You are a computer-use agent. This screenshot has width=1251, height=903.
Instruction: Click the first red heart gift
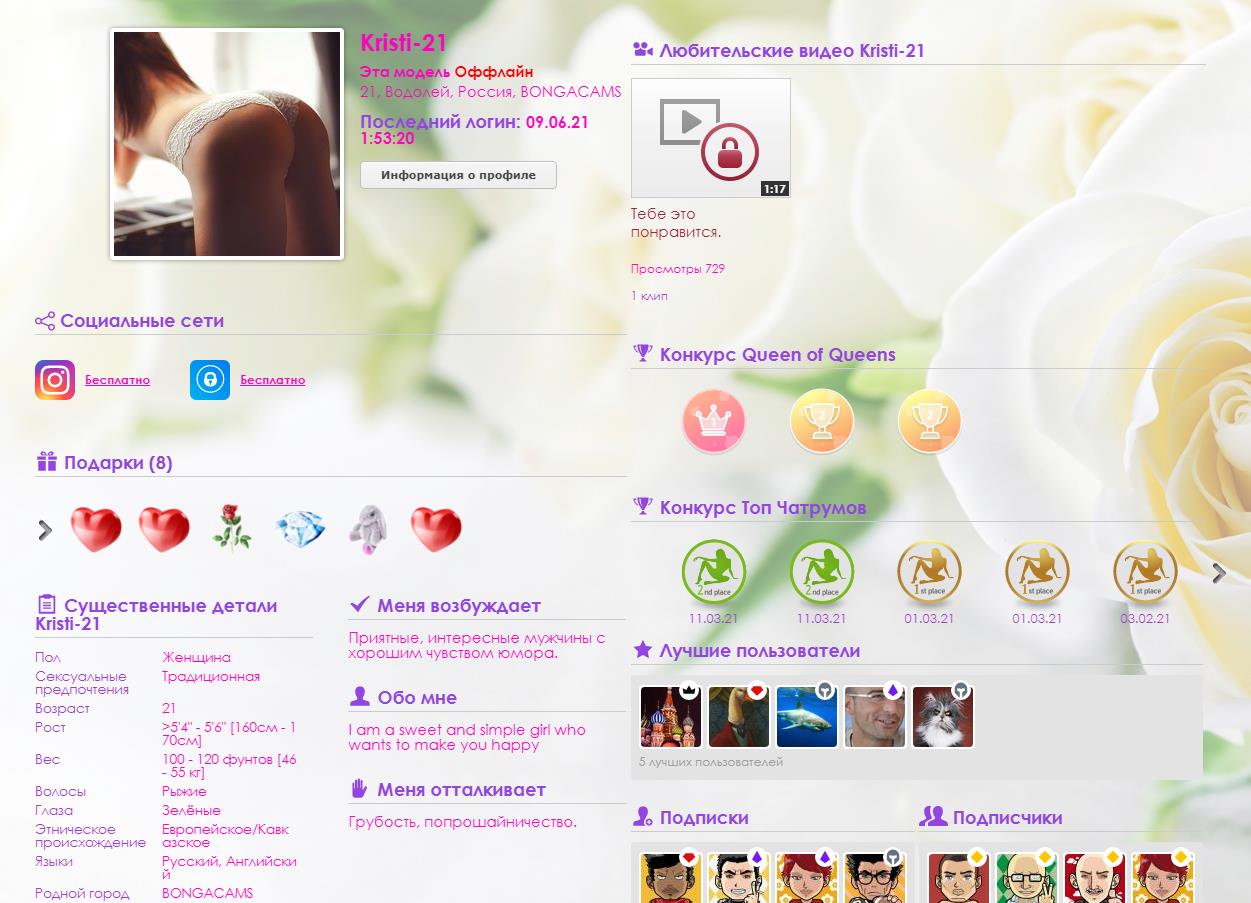click(96, 530)
